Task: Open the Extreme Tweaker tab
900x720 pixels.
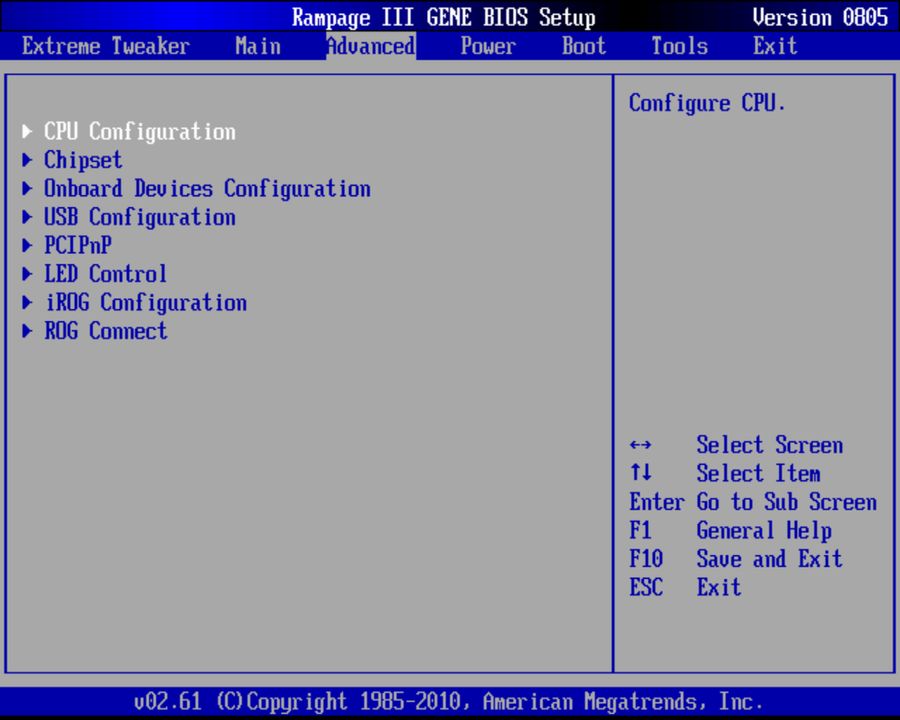Action: (106, 46)
